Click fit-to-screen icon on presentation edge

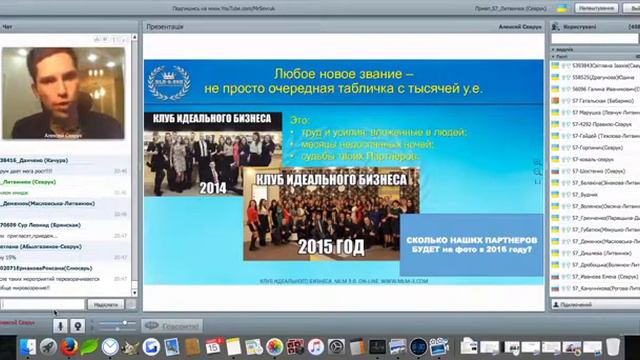538,182
